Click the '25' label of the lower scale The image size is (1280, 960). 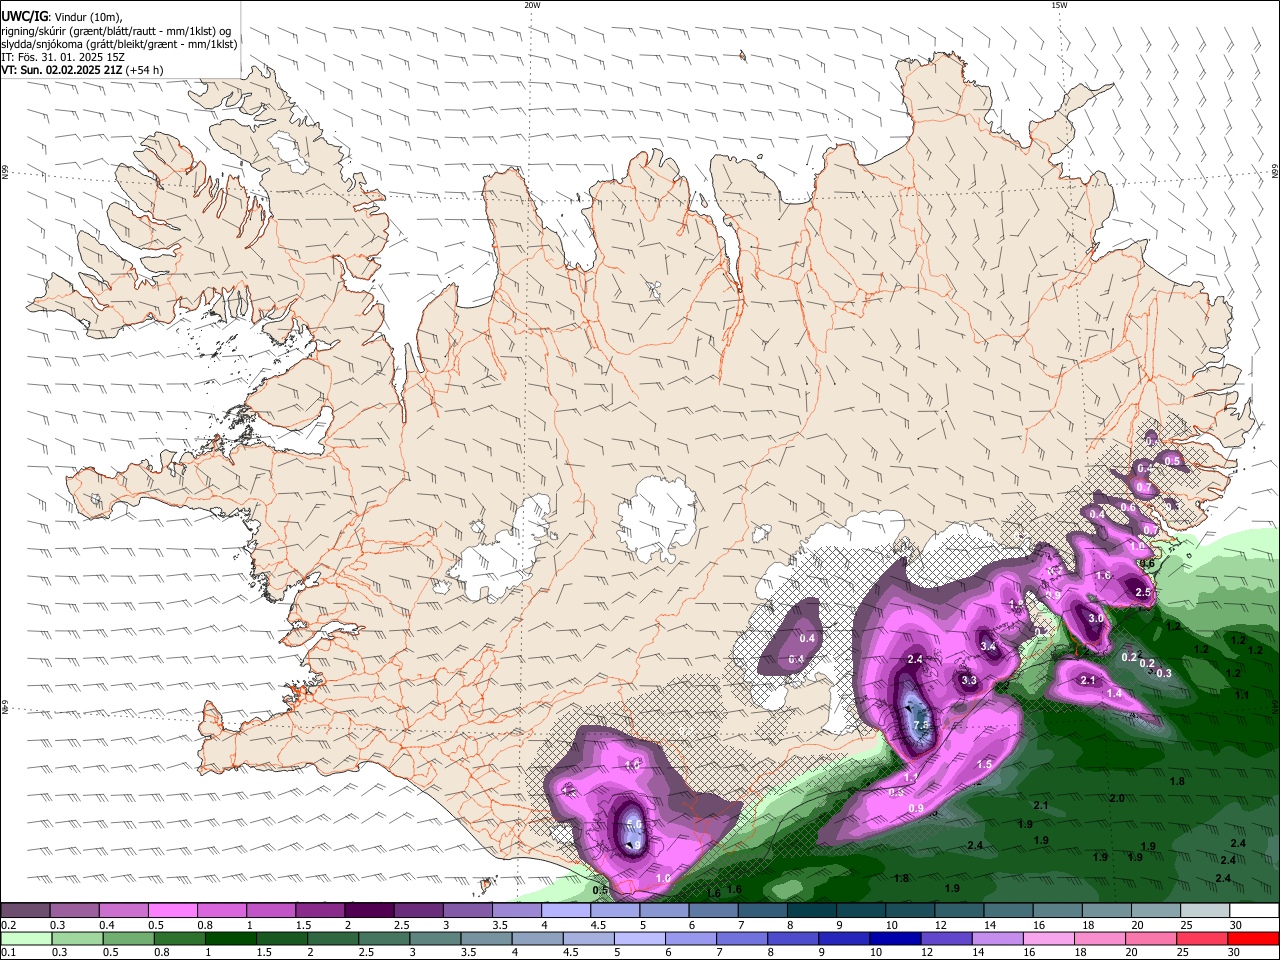coord(1184,953)
